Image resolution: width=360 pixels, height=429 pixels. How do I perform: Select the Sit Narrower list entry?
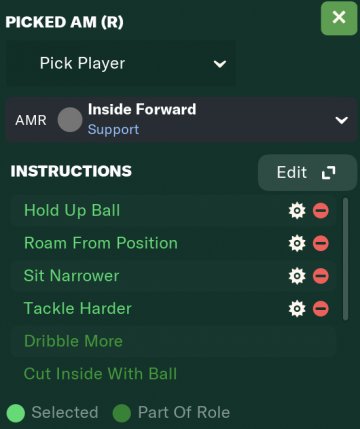[174, 276]
